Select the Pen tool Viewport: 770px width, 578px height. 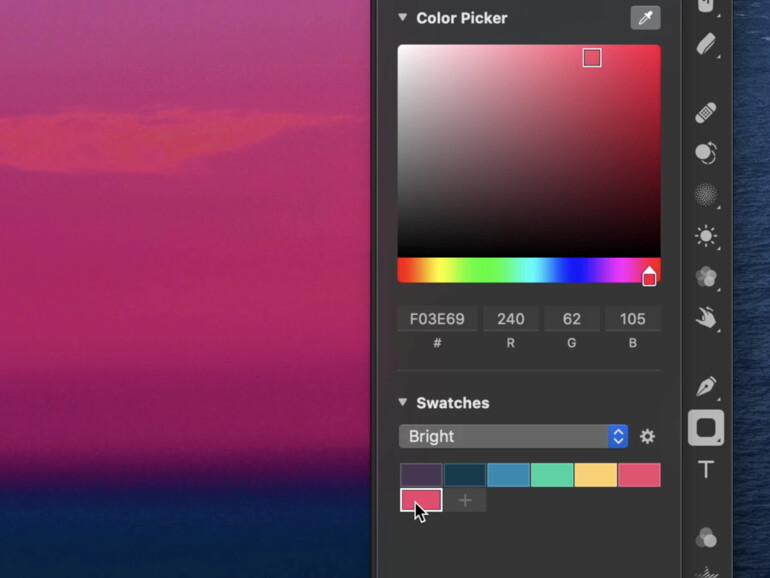tap(706, 386)
